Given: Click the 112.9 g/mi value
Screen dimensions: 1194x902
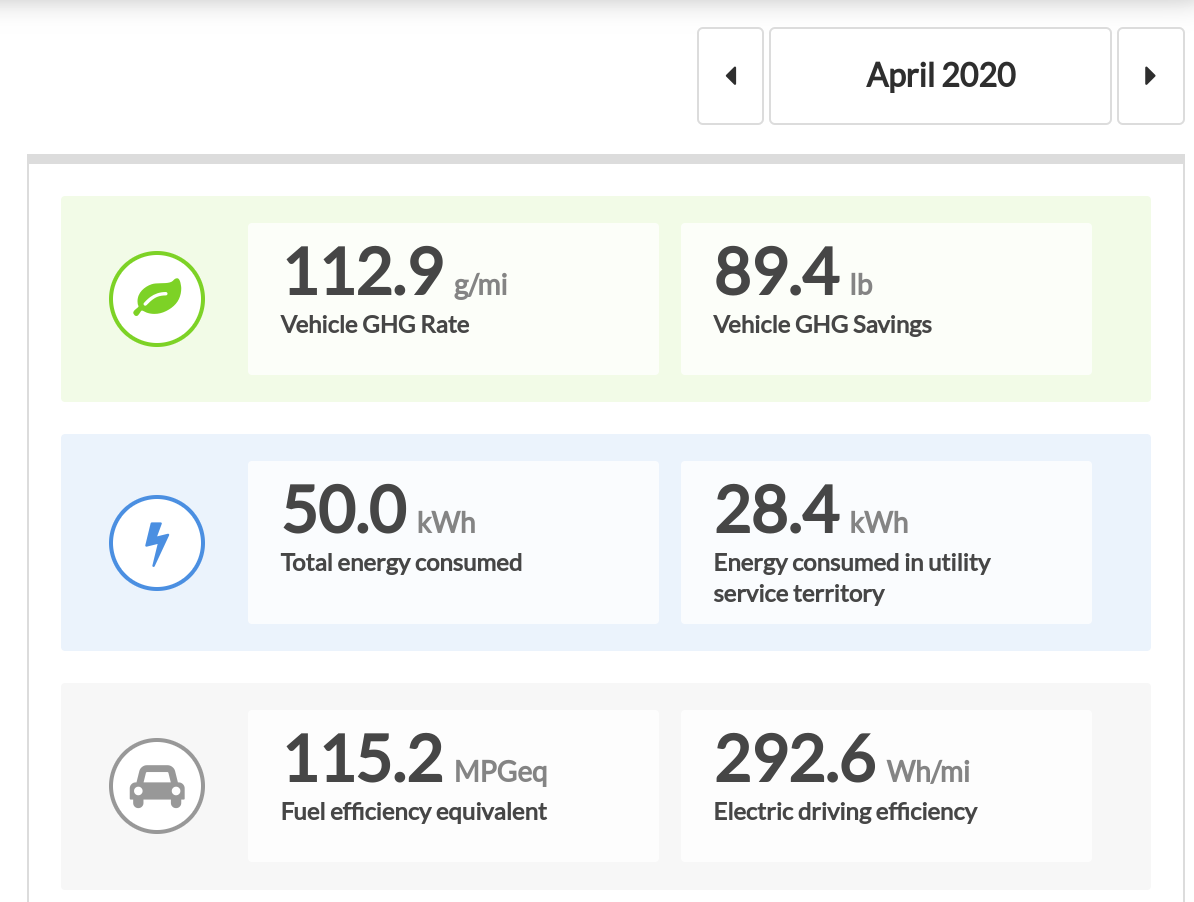Looking at the screenshot, I should pyautogui.click(x=363, y=273).
